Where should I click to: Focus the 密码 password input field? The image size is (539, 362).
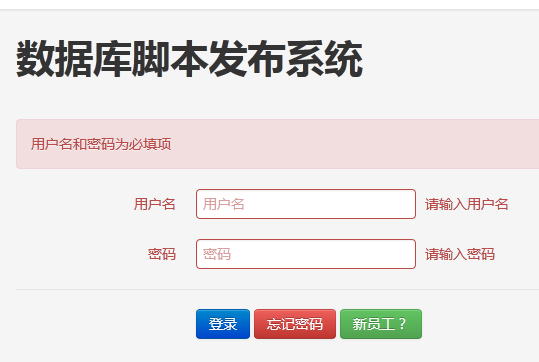[306, 254]
